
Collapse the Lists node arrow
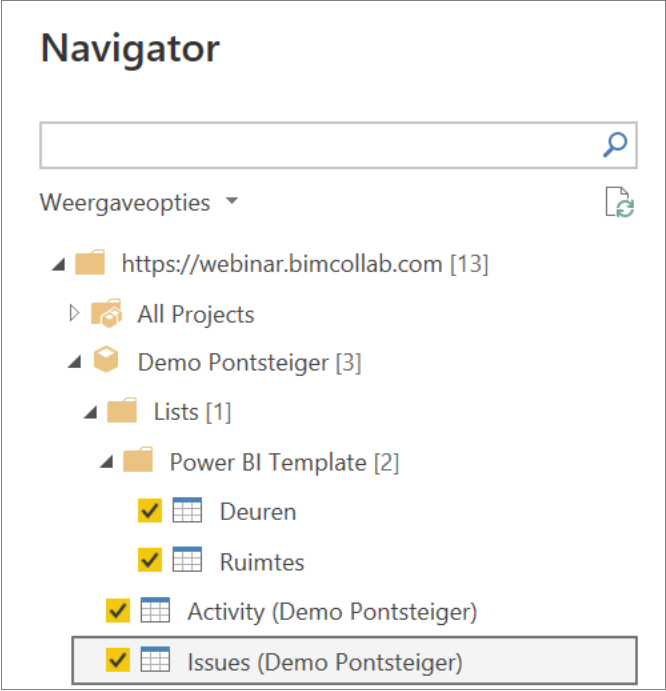91,412
